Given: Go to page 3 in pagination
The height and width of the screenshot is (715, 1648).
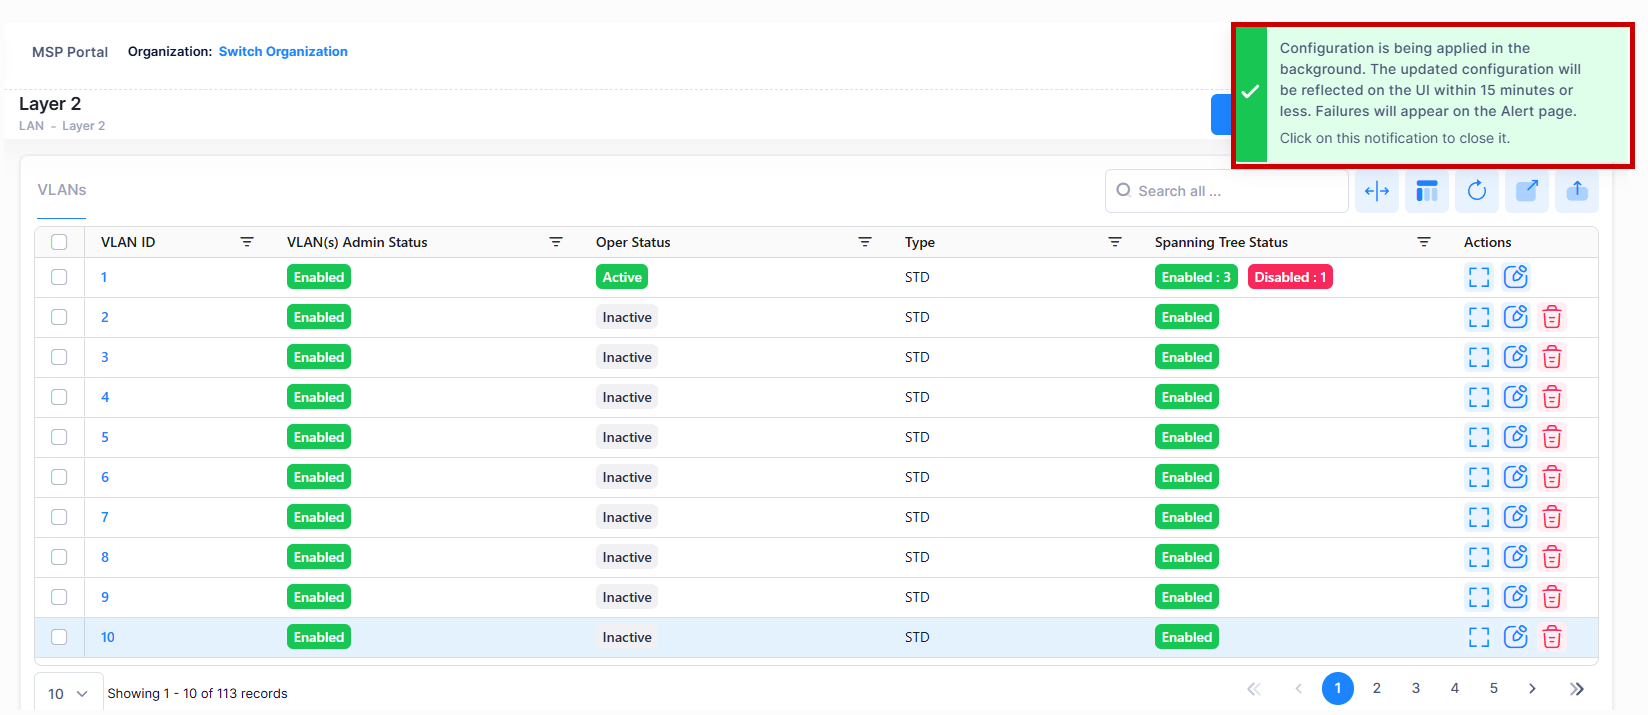Looking at the screenshot, I should [1416, 688].
